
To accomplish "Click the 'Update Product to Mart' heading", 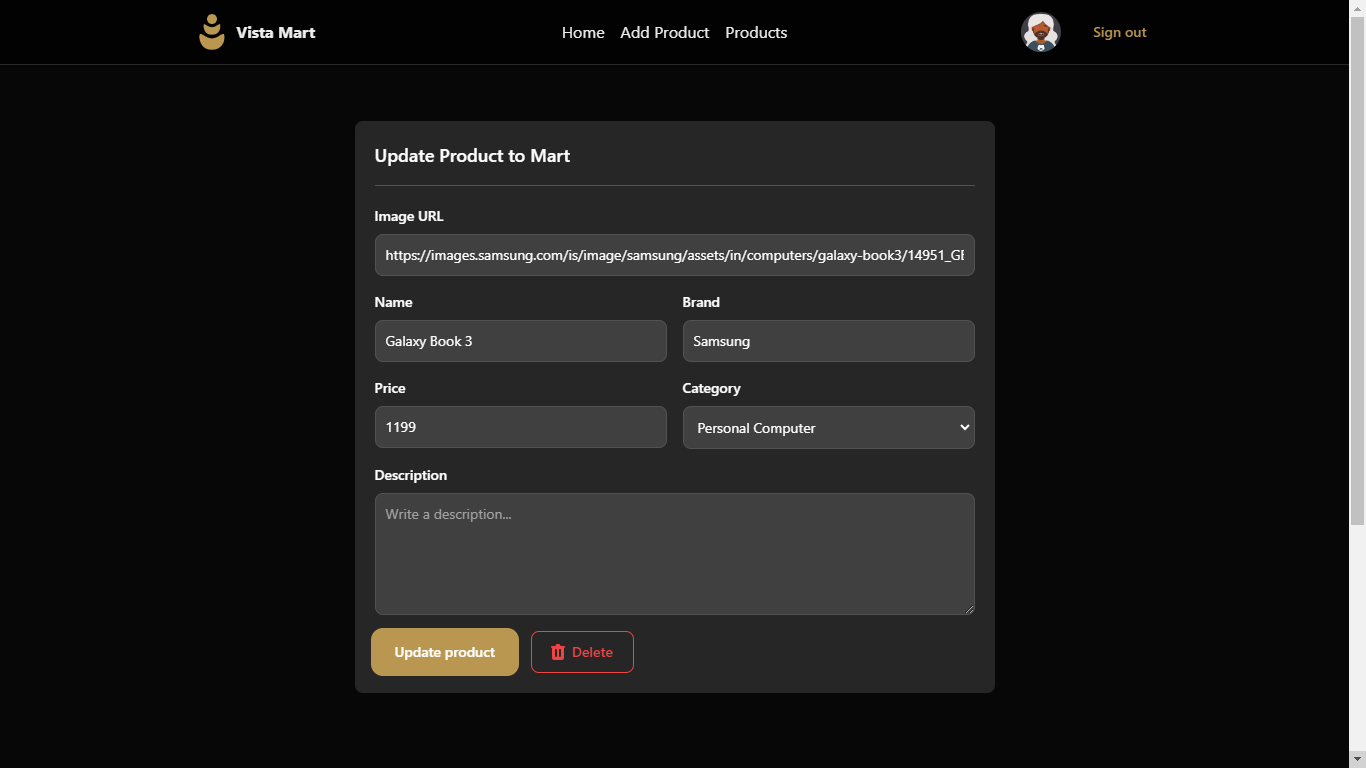I will (x=472, y=156).
